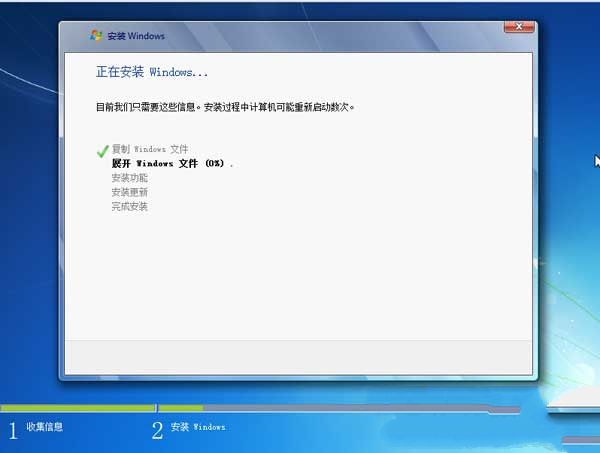This screenshot has height=453, width=600.
Task: Click the first green progress bar segment
Action: point(77,408)
